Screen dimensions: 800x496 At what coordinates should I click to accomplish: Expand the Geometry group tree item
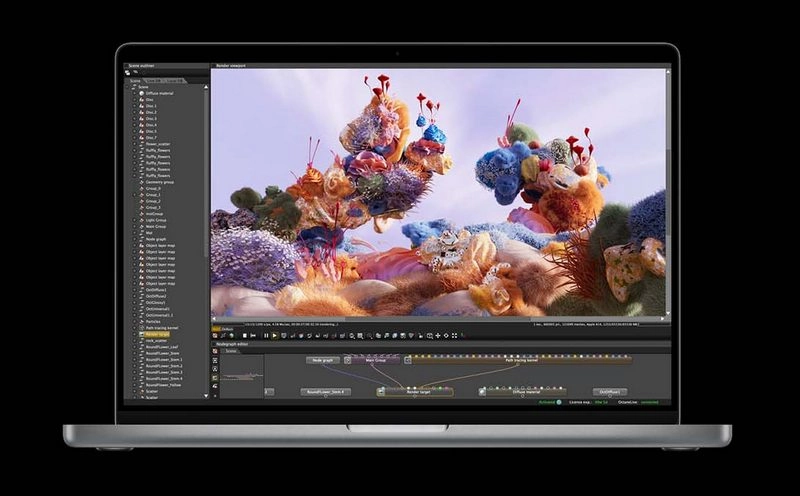tap(135, 182)
